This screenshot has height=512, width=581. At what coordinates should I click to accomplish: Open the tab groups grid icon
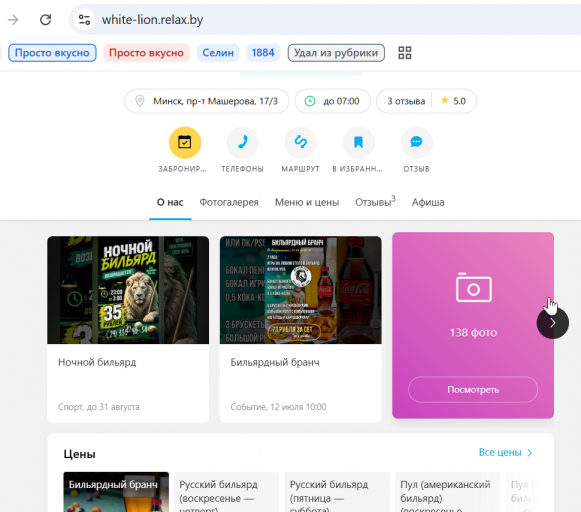(x=405, y=53)
